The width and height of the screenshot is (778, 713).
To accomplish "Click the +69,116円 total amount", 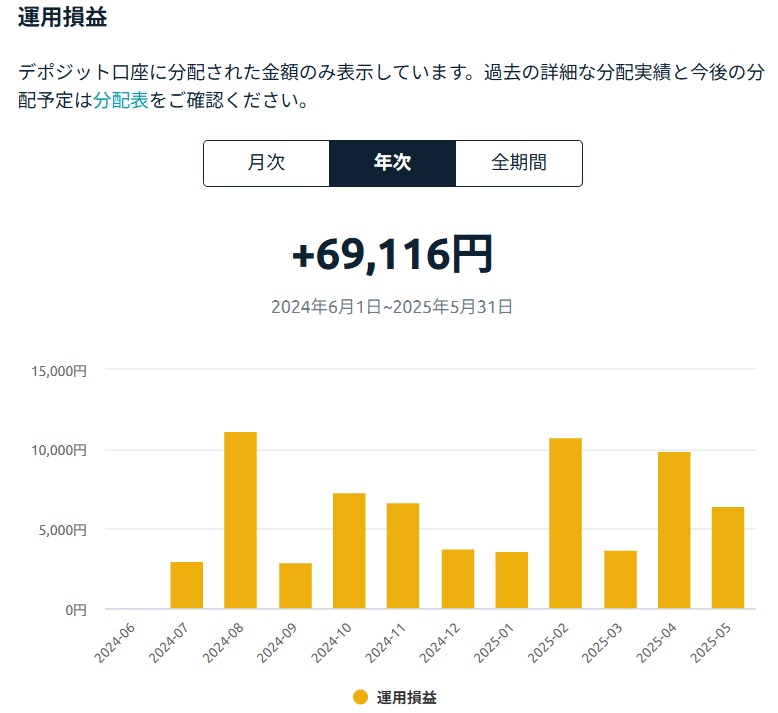I will 392,255.
